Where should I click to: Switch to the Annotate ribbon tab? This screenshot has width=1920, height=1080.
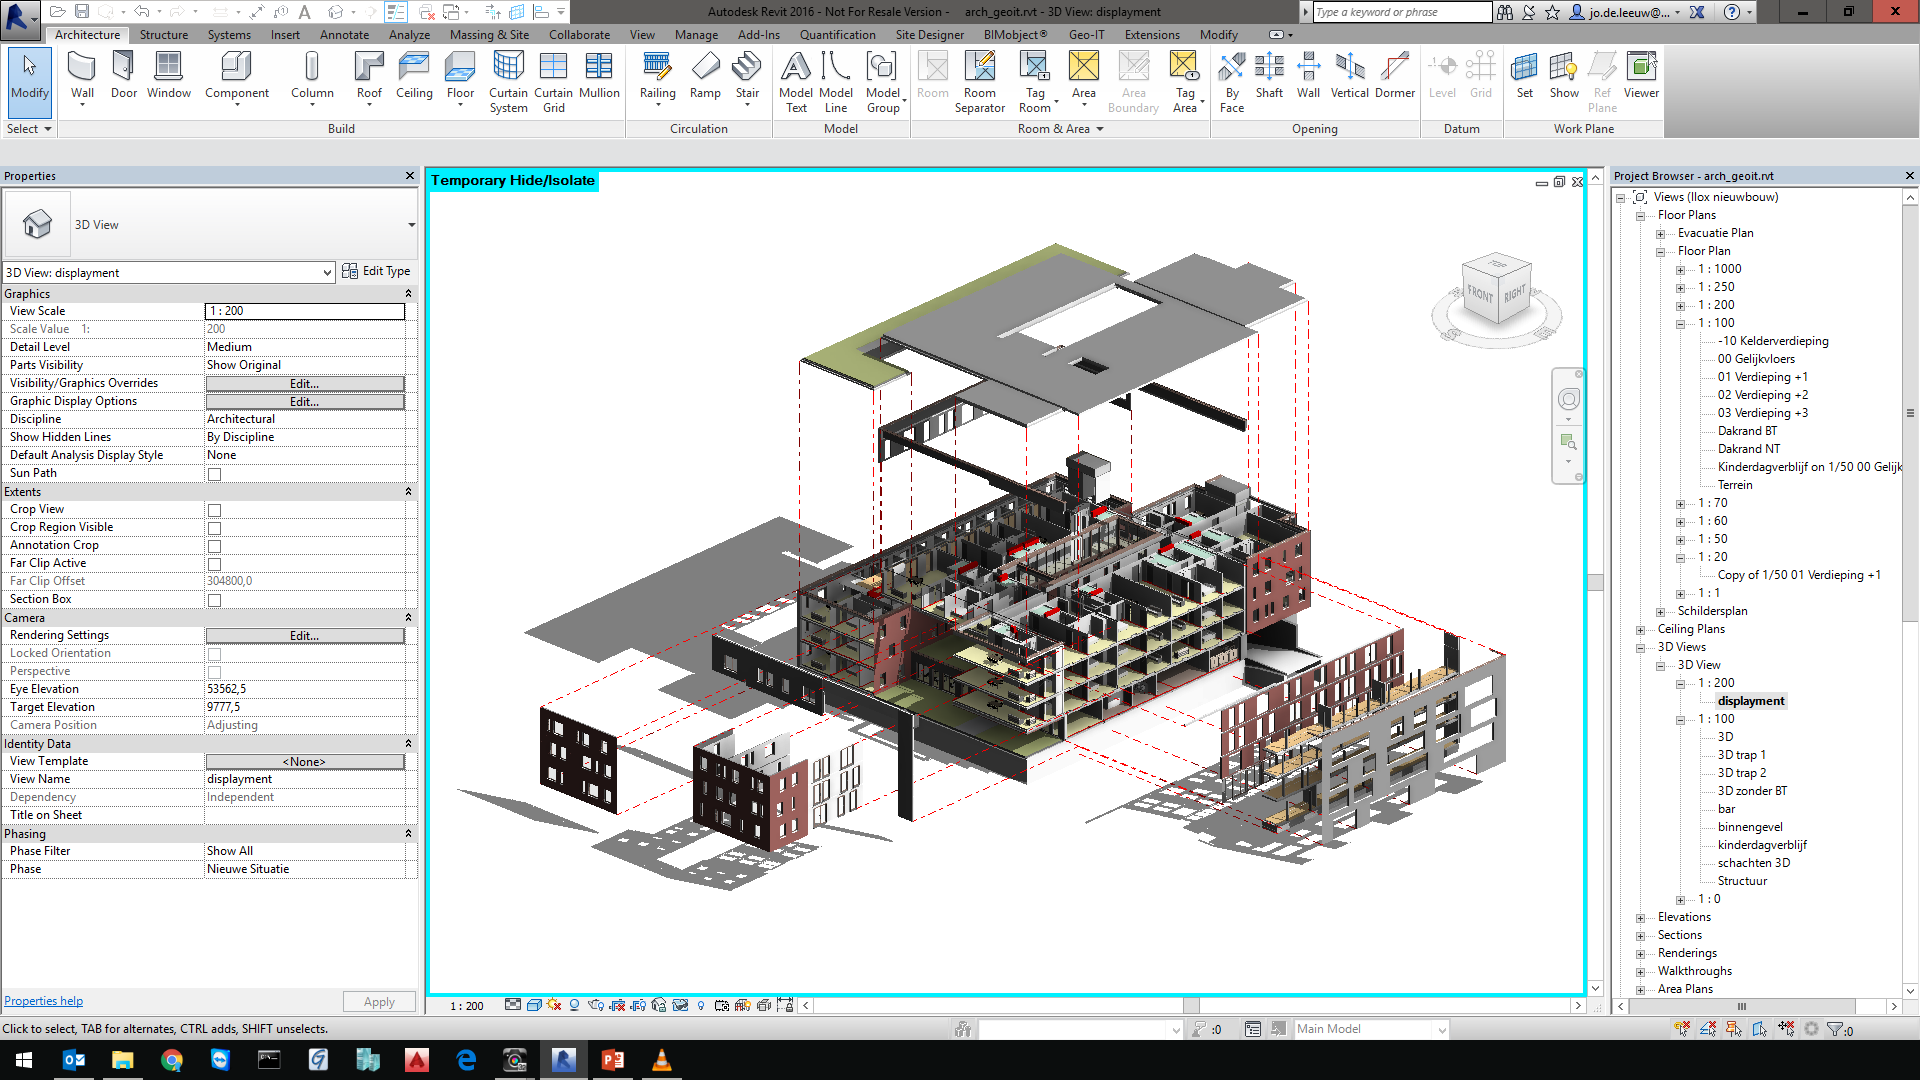[344, 34]
